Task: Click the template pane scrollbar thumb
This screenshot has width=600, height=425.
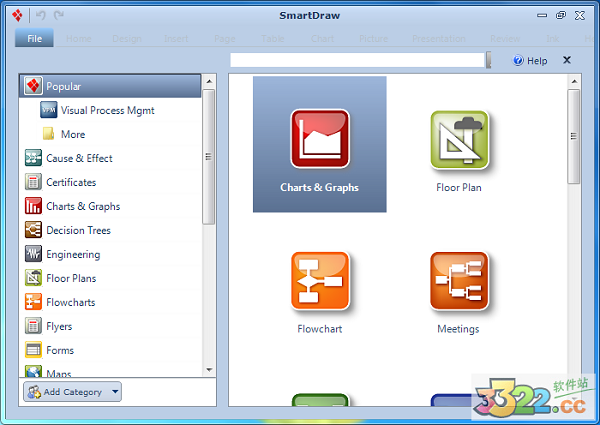Action: [x=574, y=137]
